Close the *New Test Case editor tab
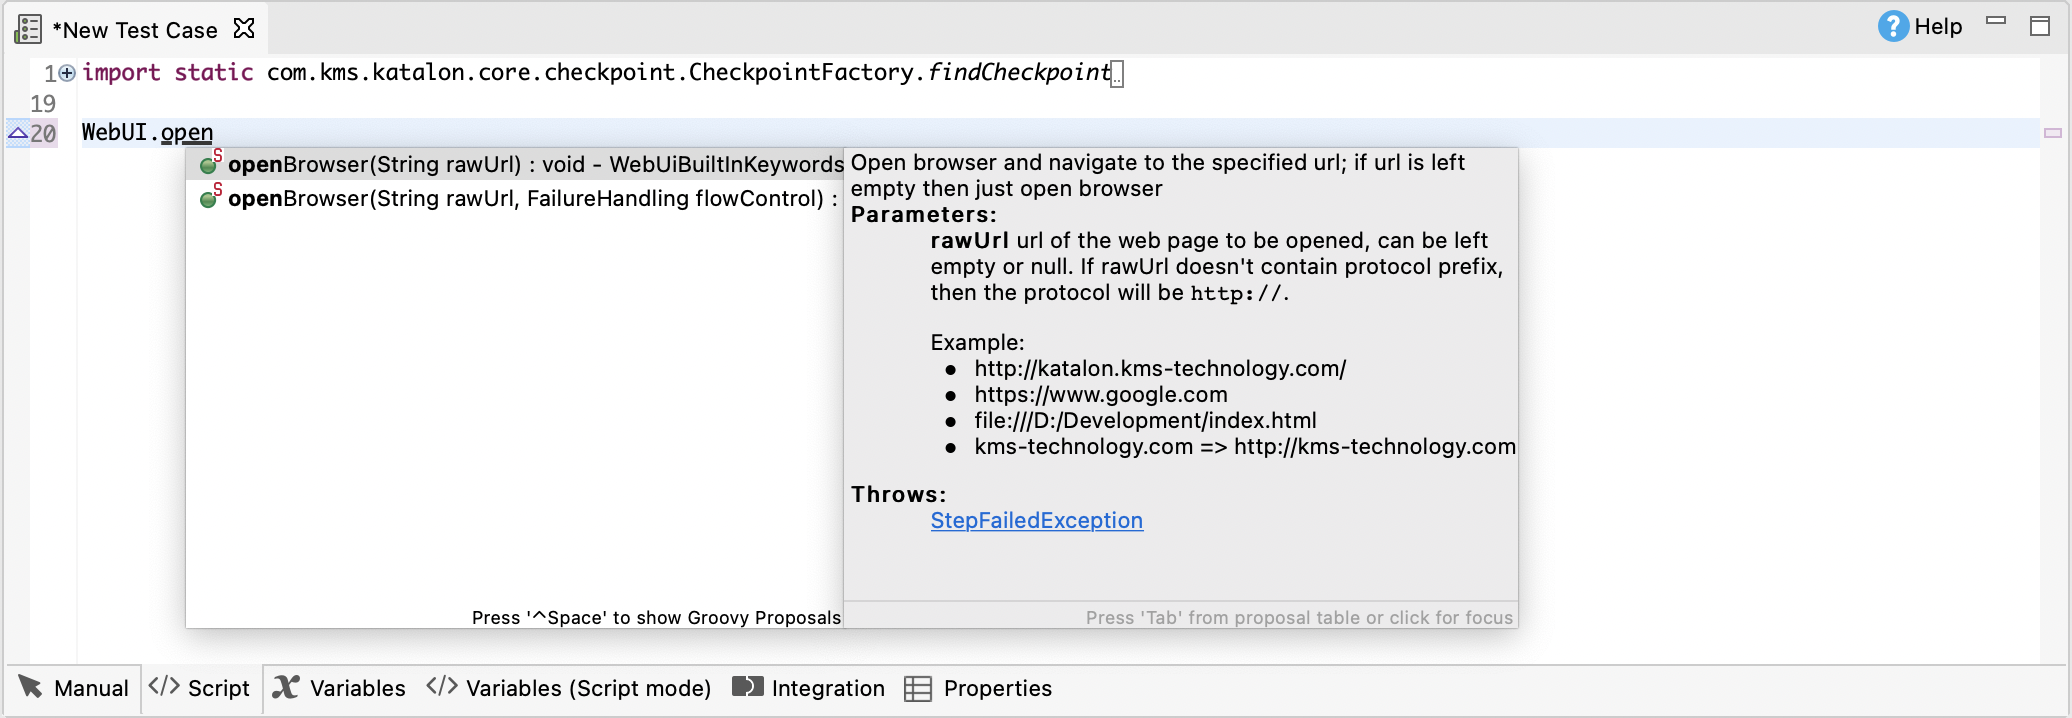The height and width of the screenshot is (718, 2072). [x=243, y=29]
